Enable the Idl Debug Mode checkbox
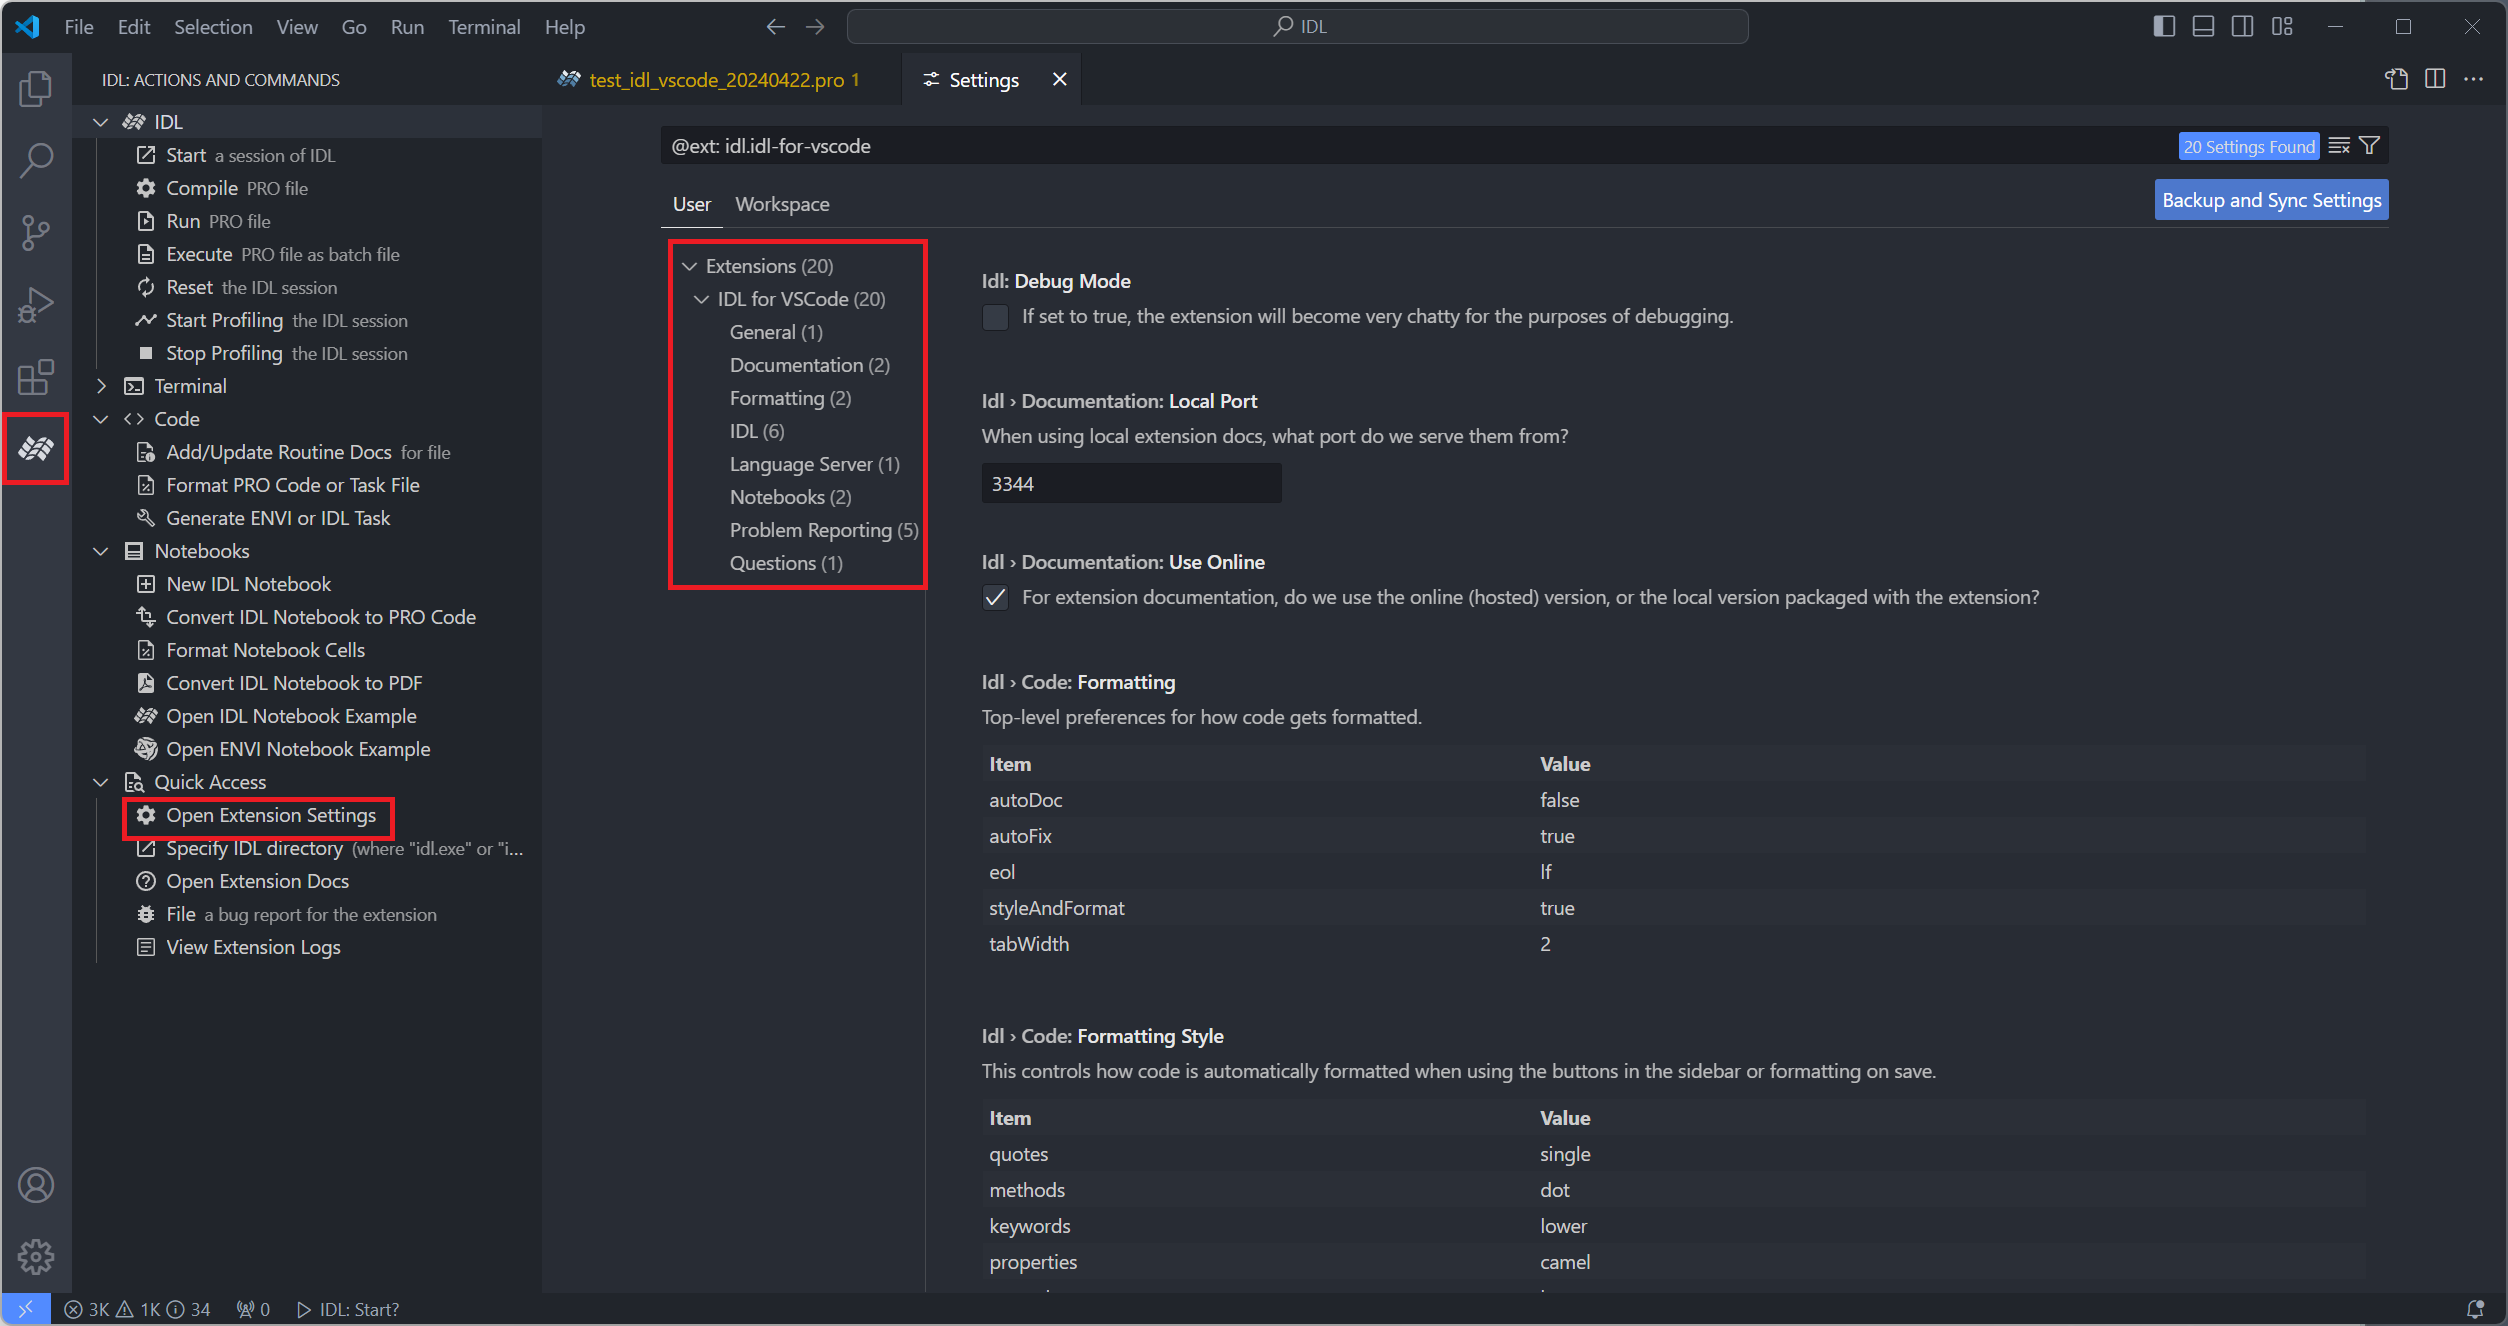Viewport: 2508px width, 1326px height. point(995,317)
